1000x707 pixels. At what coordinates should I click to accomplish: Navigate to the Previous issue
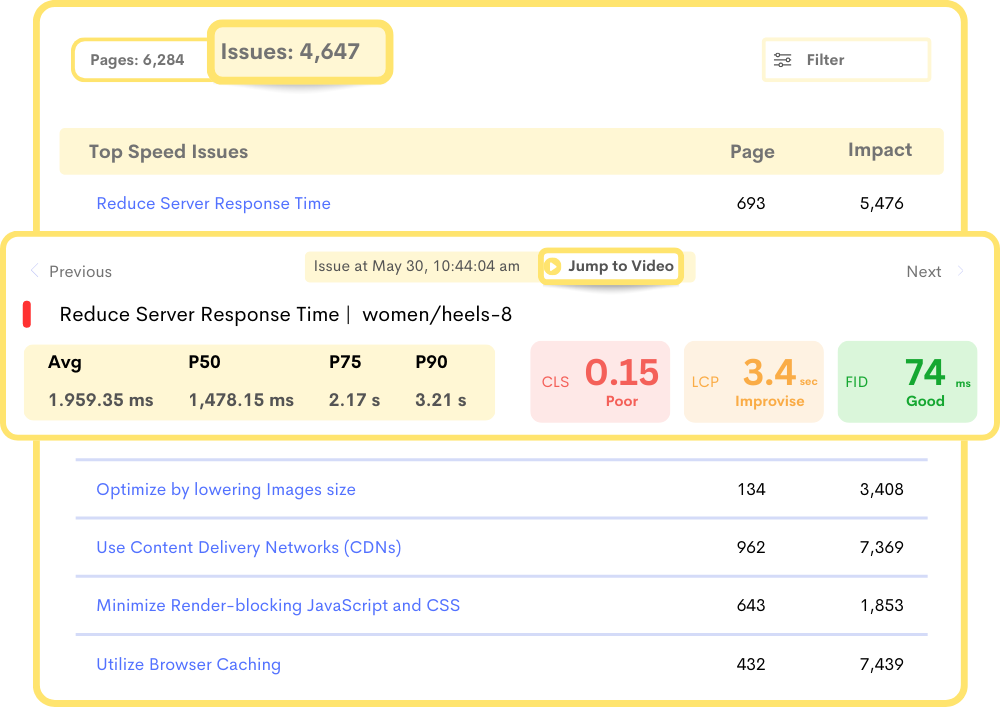pyautogui.click(x=80, y=271)
